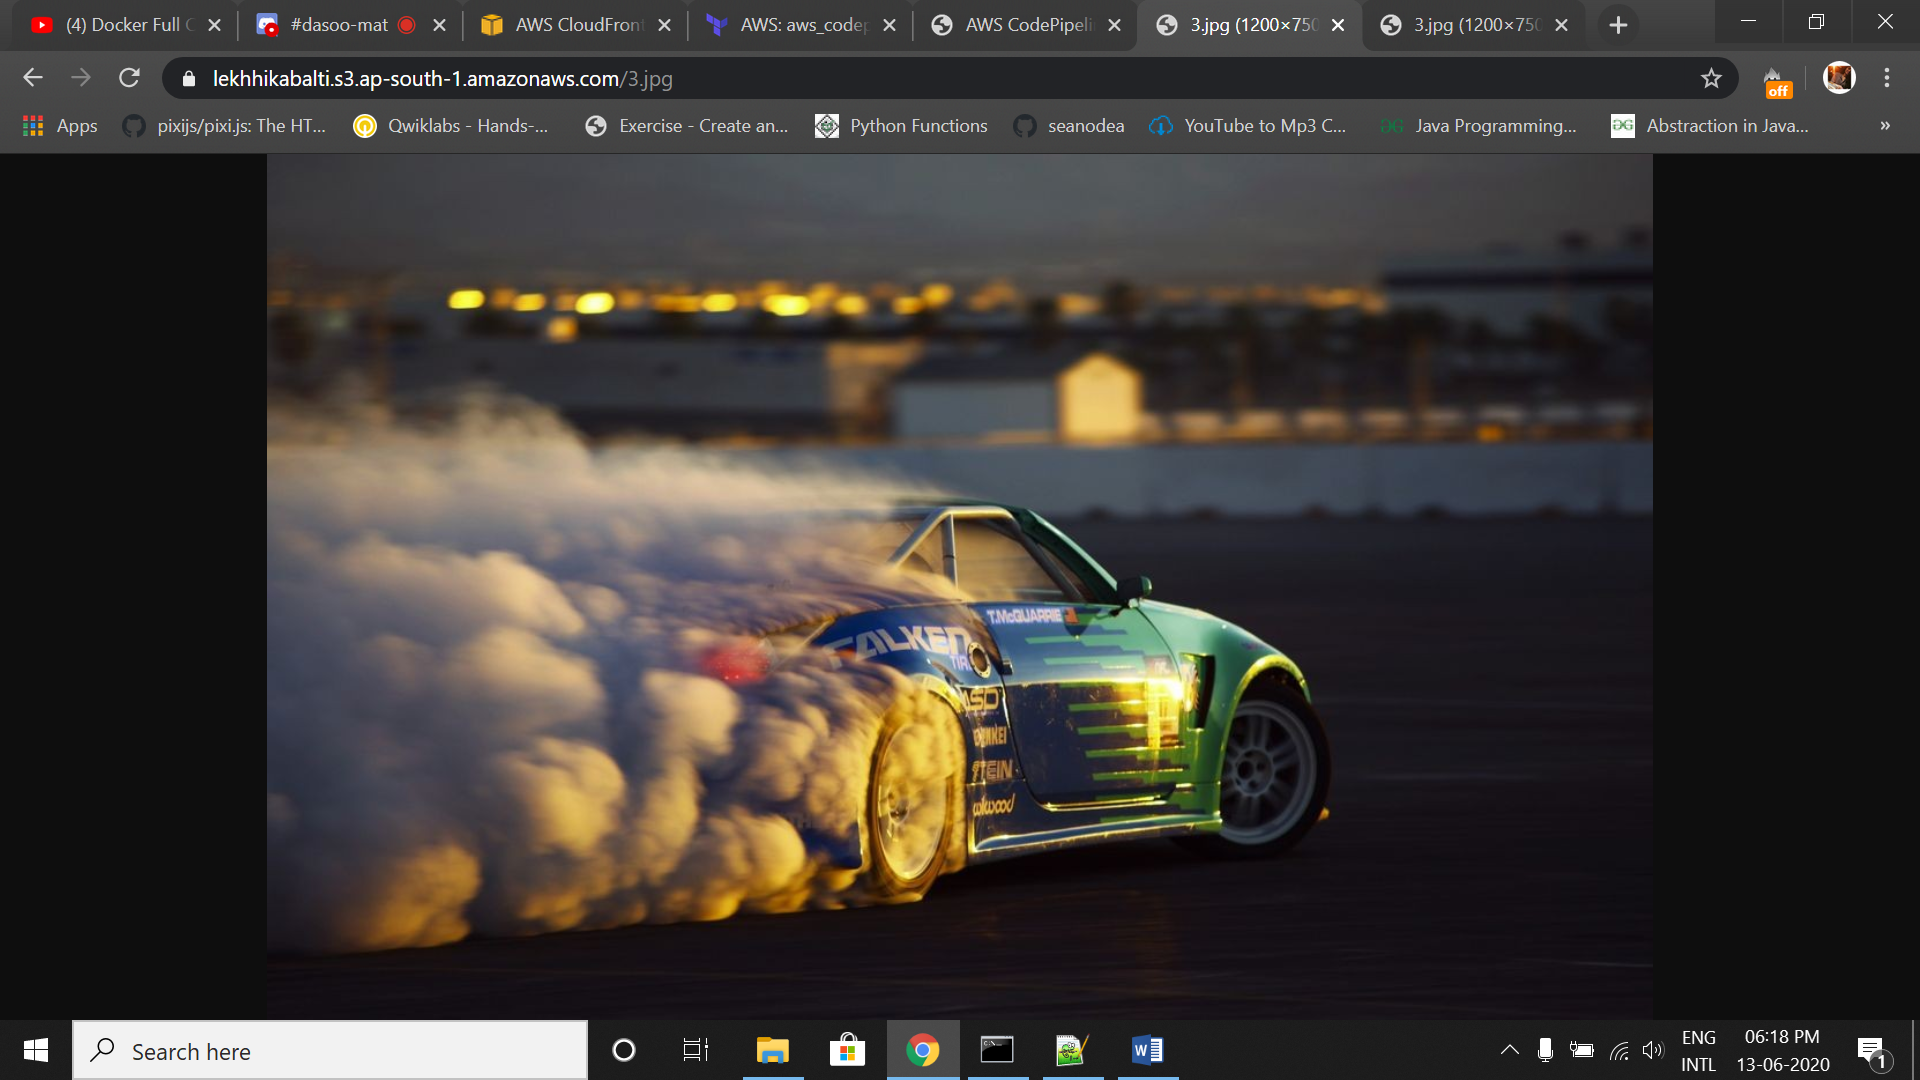The width and height of the screenshot is (1920, 1080).
Task: View site info via padlock icon
Action: 189,79
